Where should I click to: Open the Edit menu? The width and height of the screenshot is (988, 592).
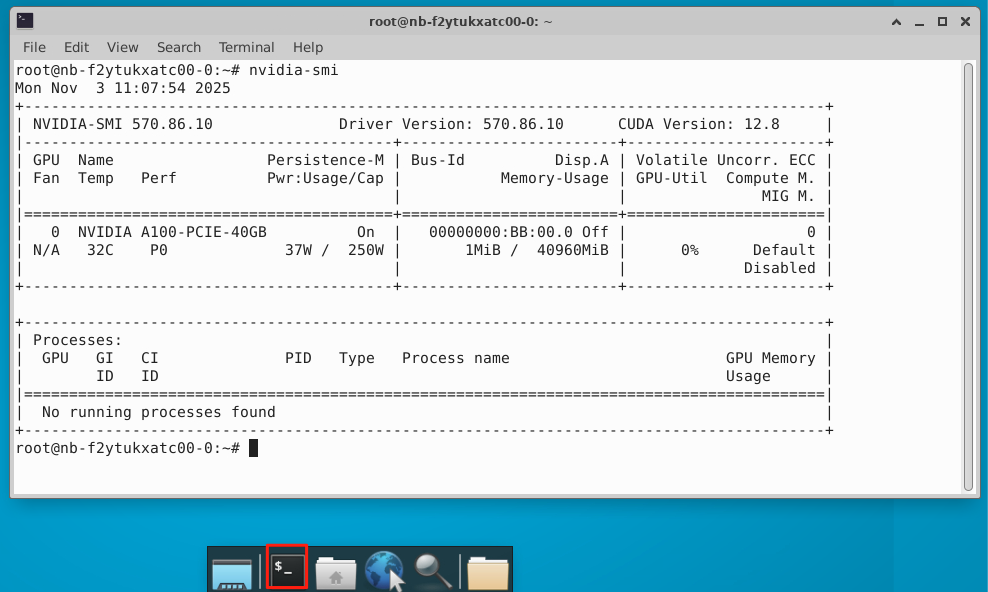76,47
